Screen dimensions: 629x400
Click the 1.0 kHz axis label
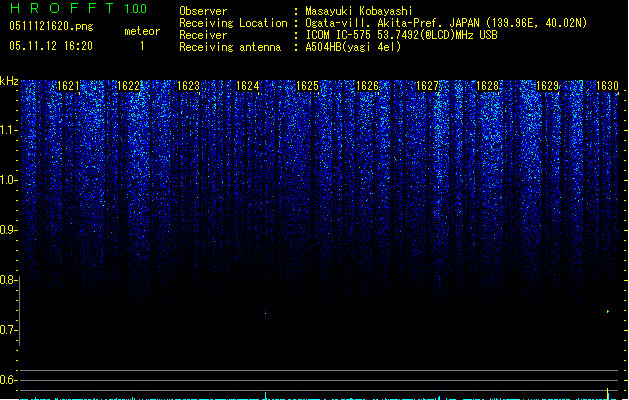coord(8,180)
